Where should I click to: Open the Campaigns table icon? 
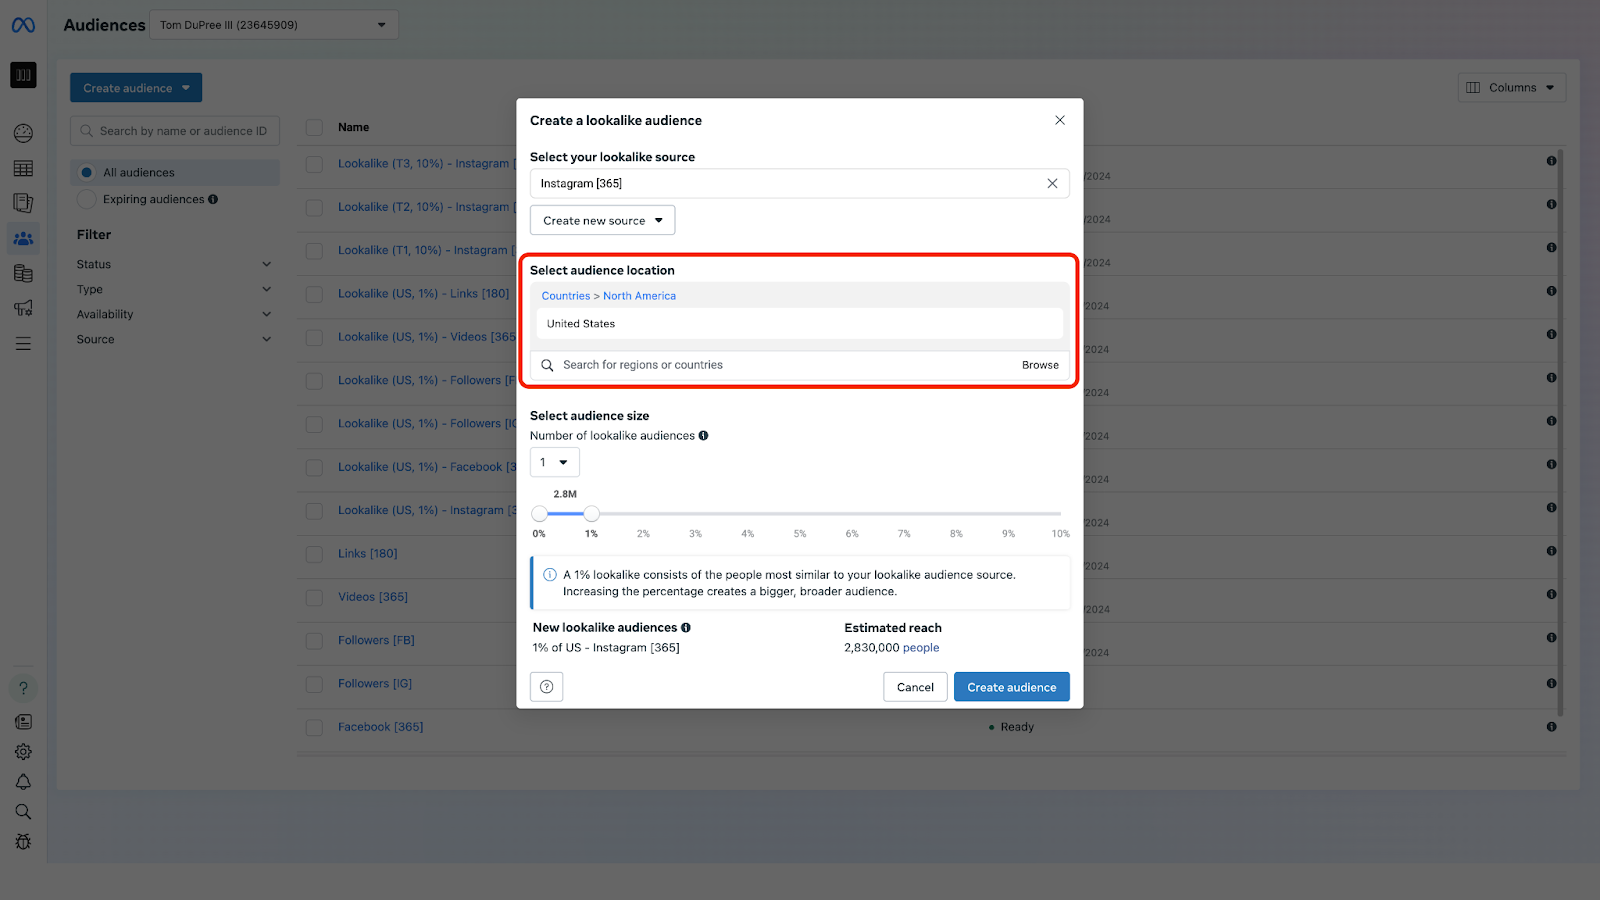[23, 168]
